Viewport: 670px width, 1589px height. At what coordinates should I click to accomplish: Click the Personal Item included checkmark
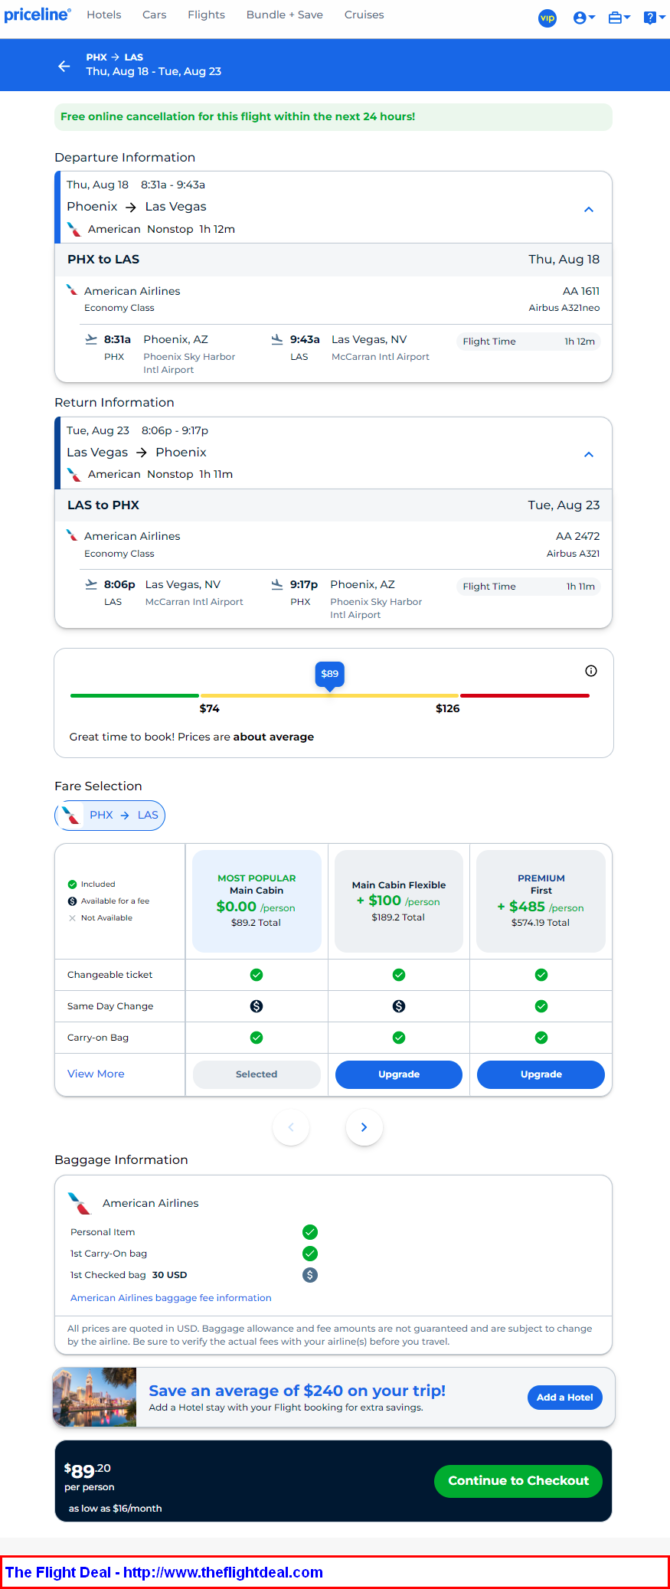click(310, 1232)
